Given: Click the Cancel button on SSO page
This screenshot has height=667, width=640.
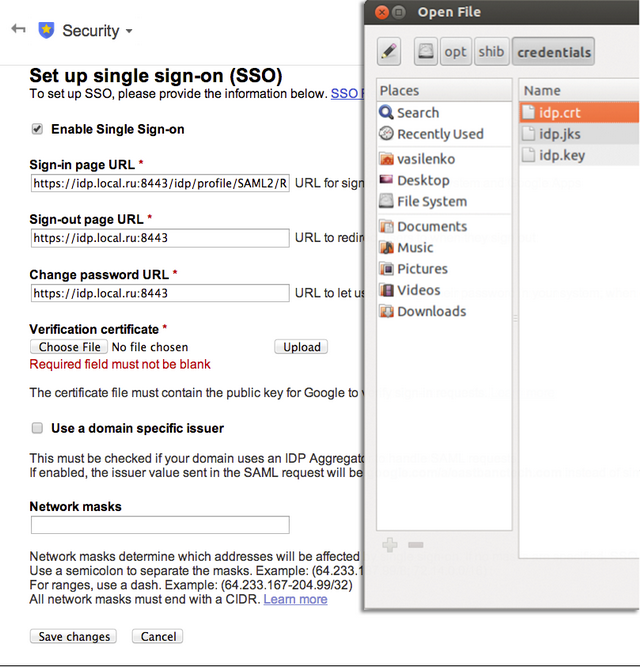Looking at the screenshot, I should [158, 636].
